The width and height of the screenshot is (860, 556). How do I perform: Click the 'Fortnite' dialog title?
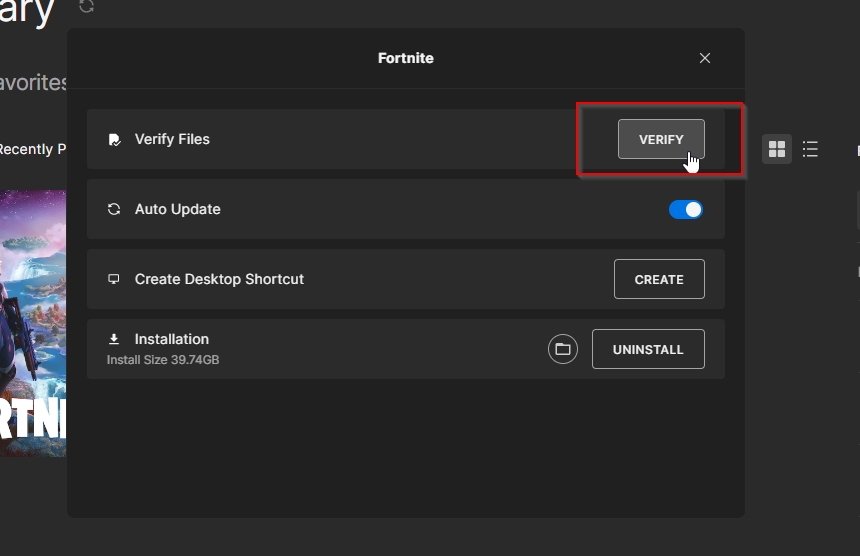(x=406, y=58)
